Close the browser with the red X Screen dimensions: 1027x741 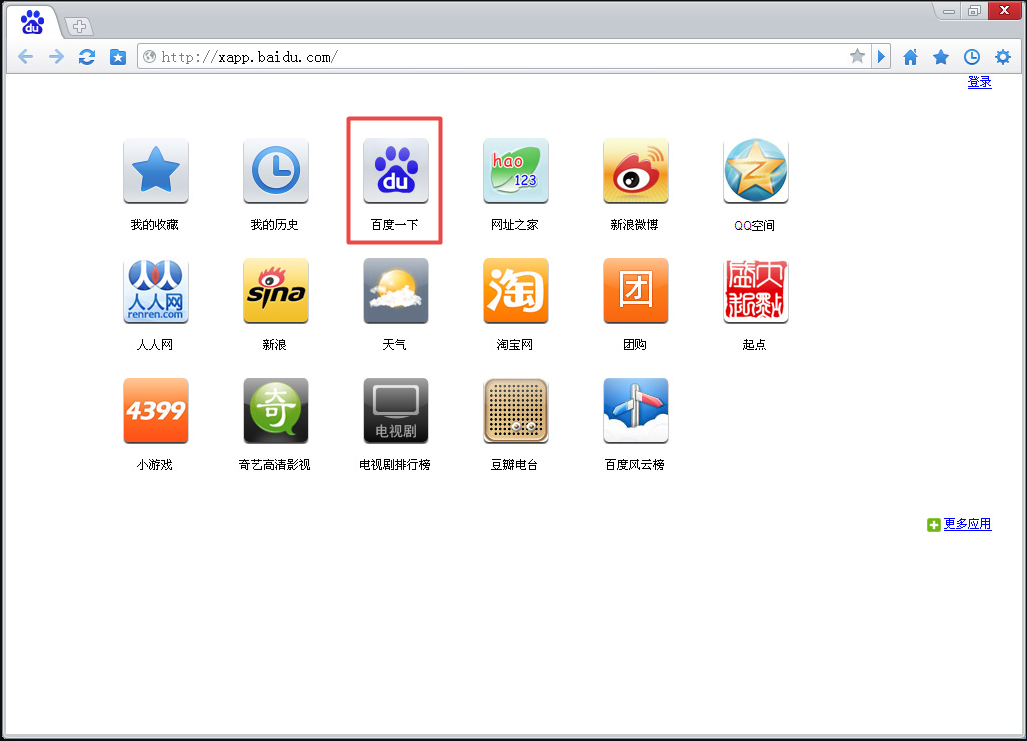point(1004,11)
